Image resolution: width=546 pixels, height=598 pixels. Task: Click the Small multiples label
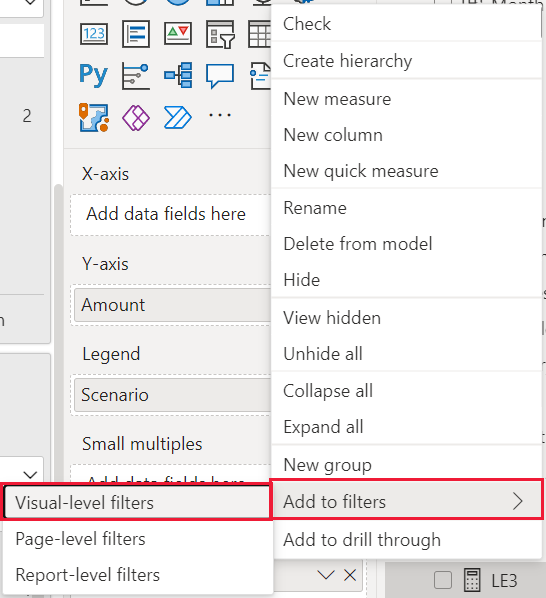point(142,444)
